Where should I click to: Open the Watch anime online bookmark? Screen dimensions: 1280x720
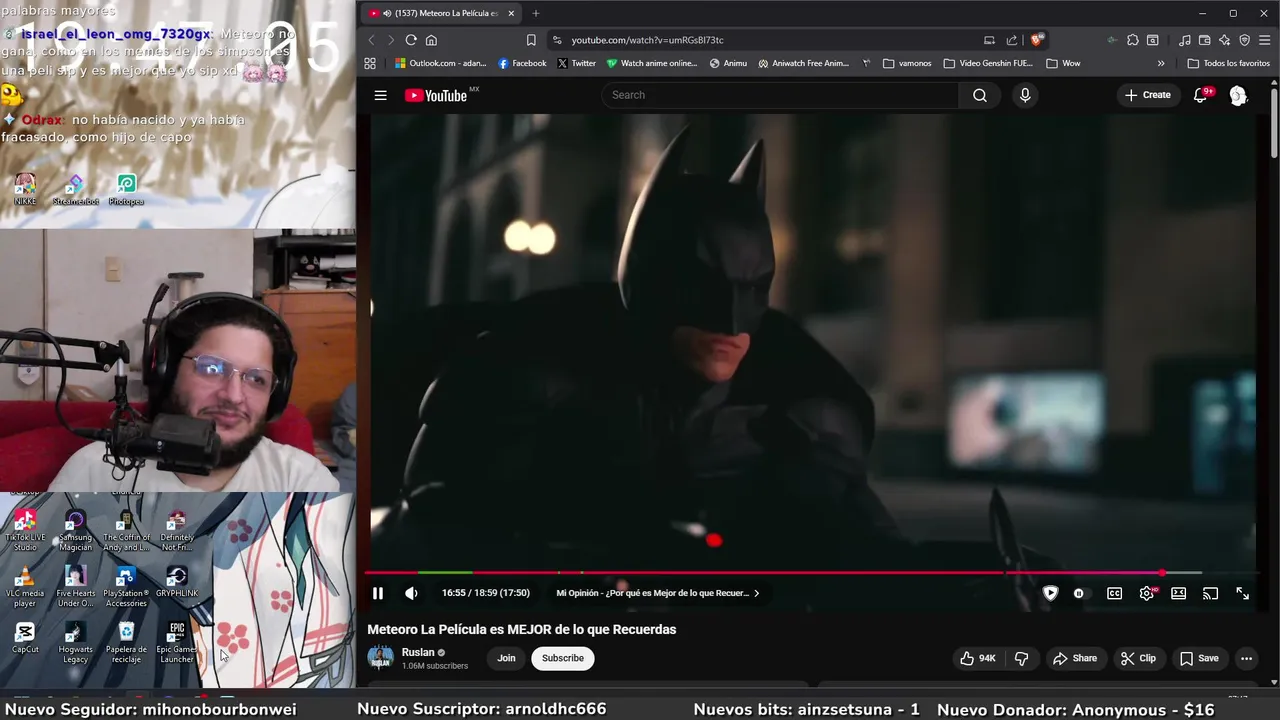(652, 63)
